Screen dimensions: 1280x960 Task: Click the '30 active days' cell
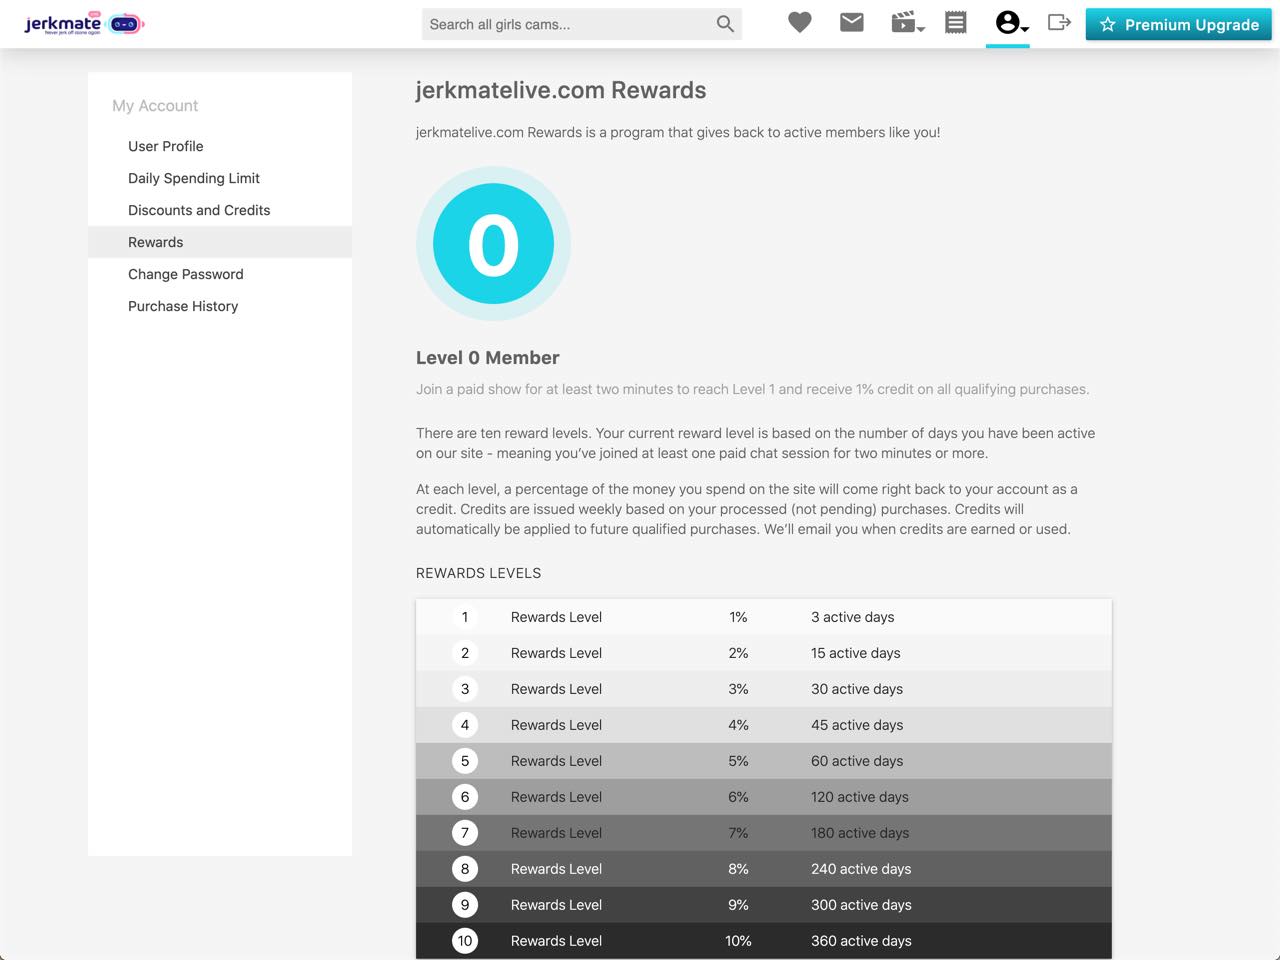coord(857,689)
